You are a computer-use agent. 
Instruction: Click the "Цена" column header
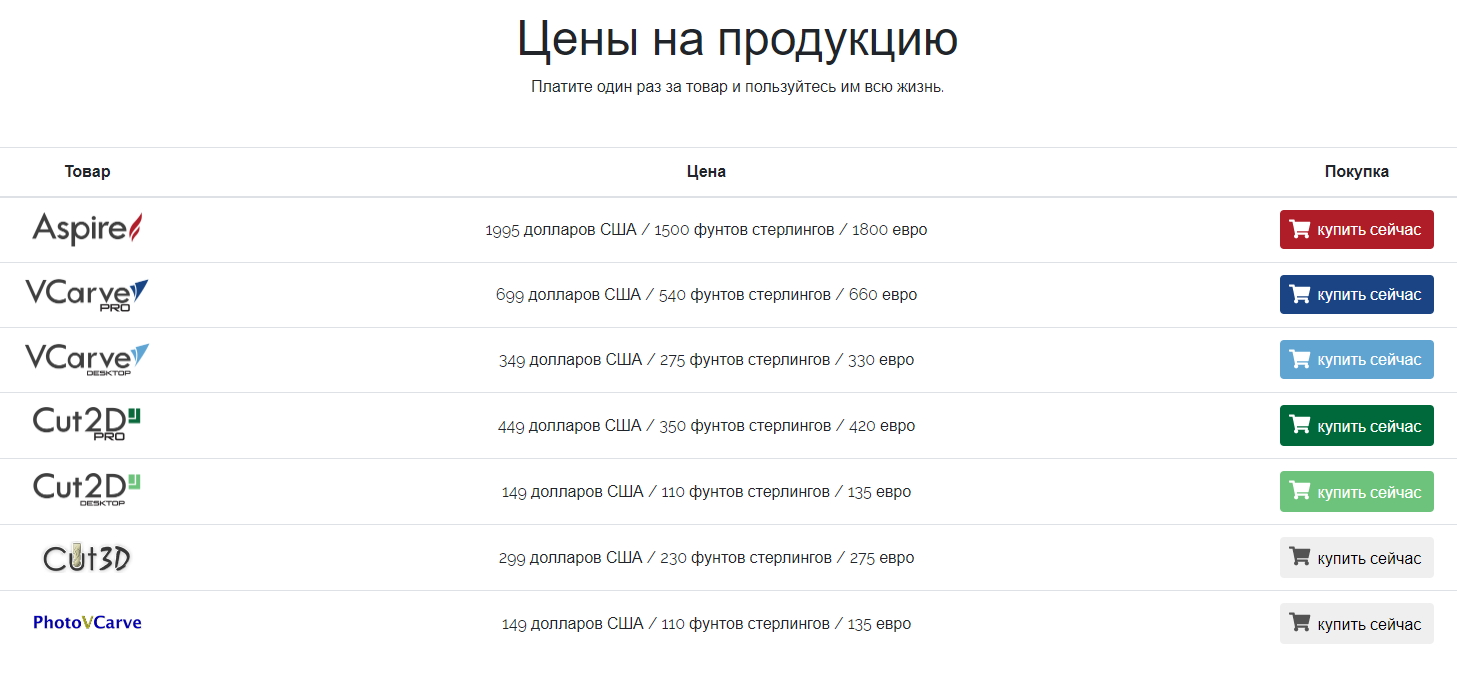click(706, 171)
